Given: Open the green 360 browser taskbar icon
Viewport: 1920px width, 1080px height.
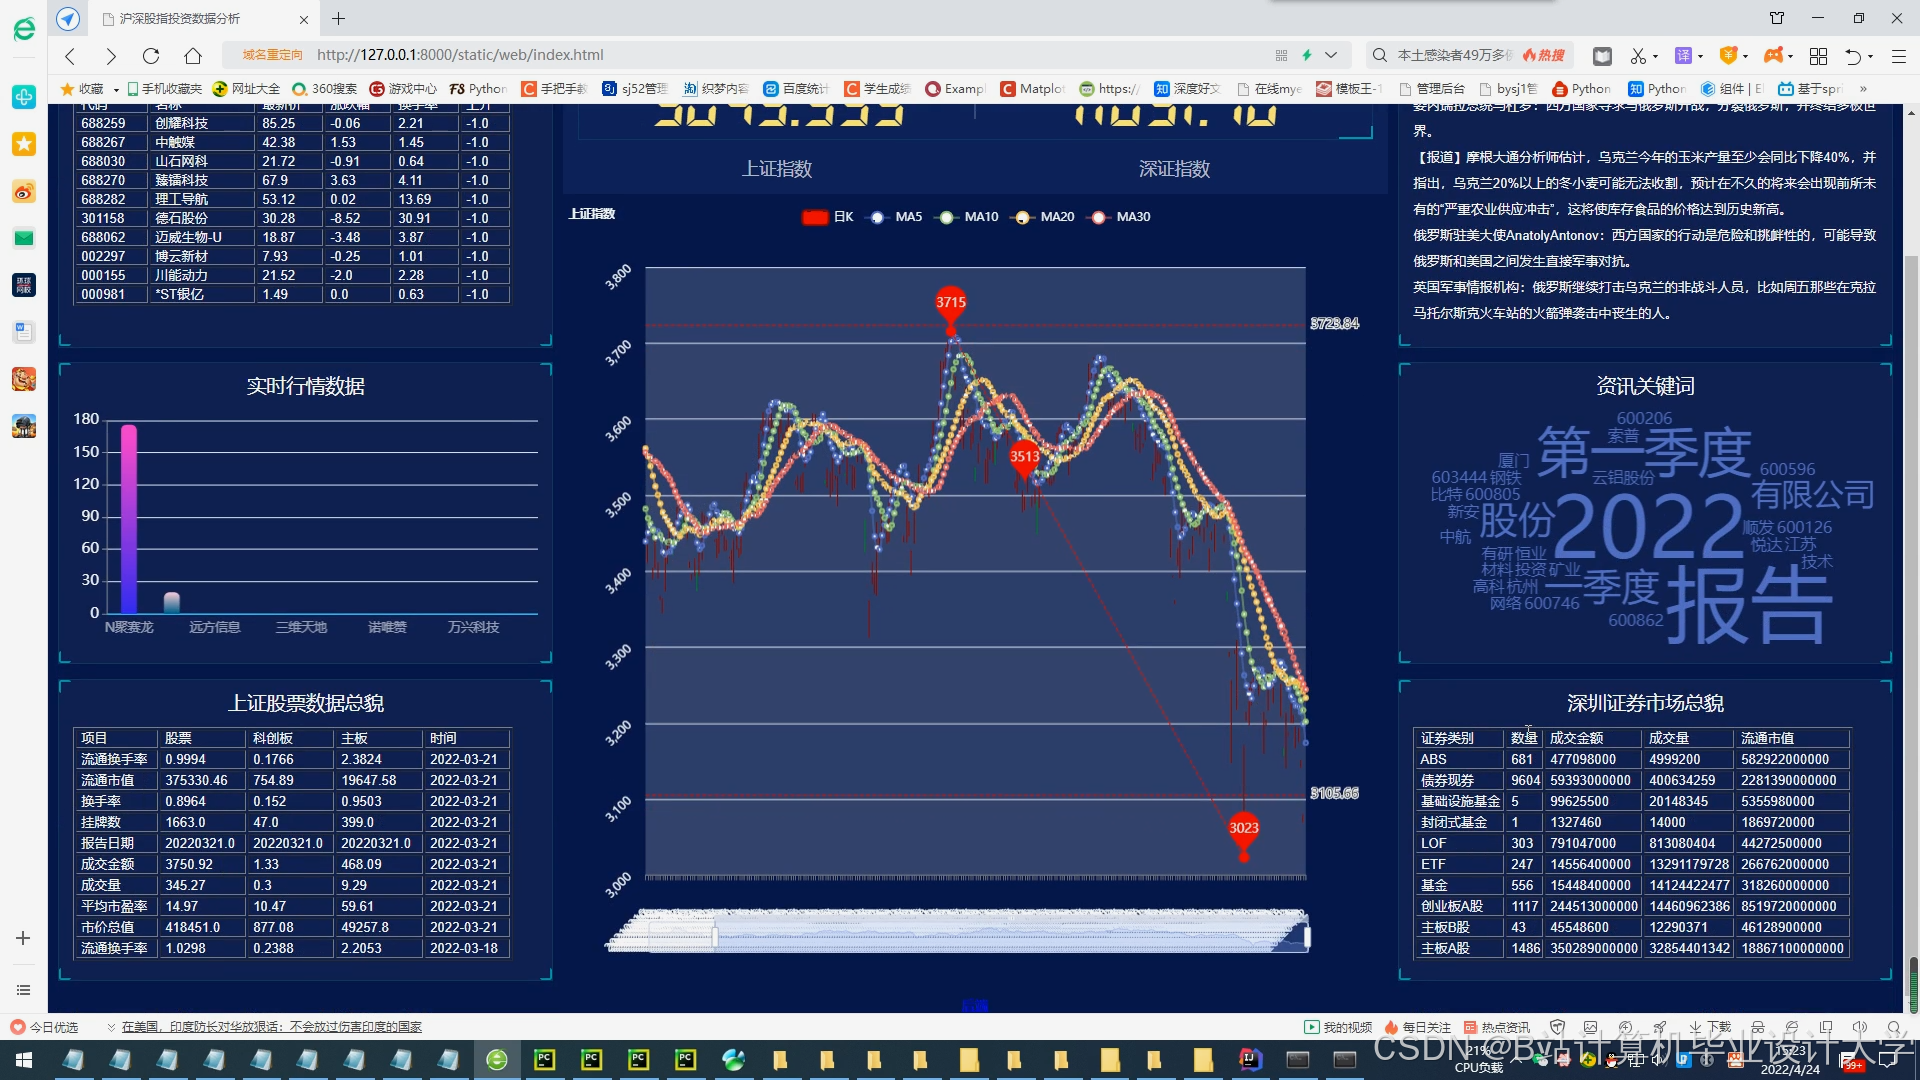Looking at the screenshot, I should pyautogui.click(x=497, y=1060).
